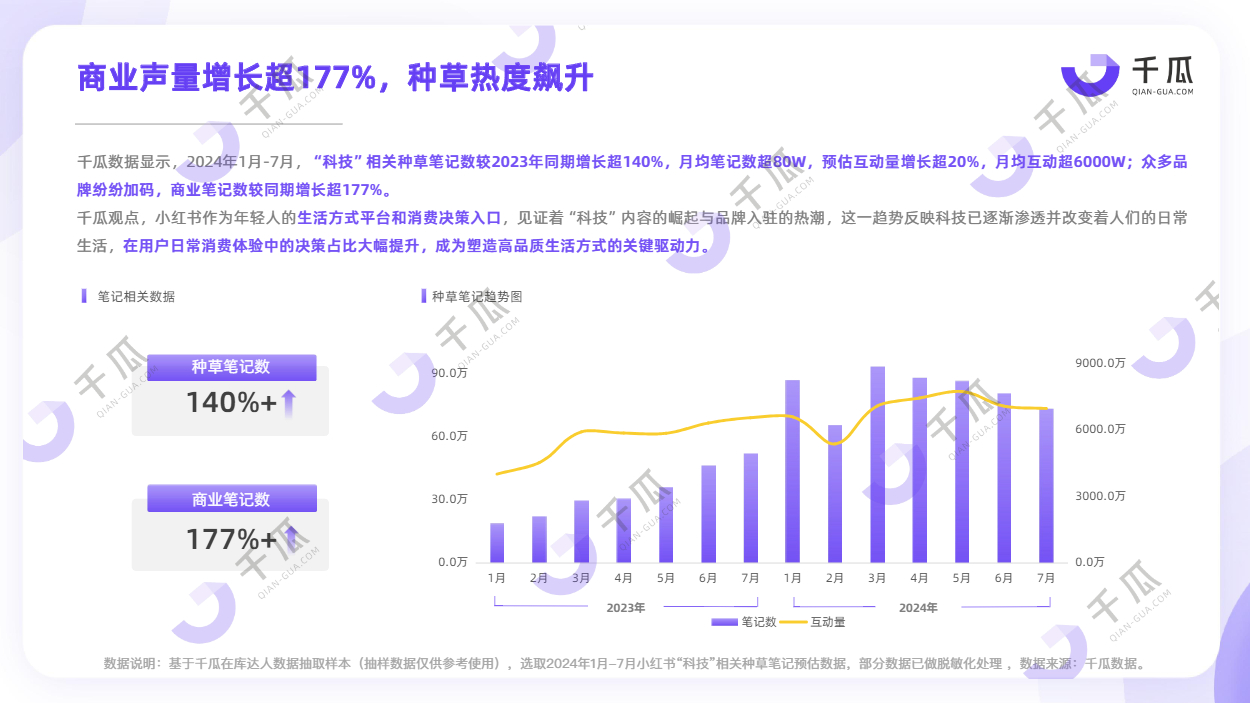
Task: Click the 千瓜 QIAN-GUA.COM logo
Action: (x=1128, y=76)
